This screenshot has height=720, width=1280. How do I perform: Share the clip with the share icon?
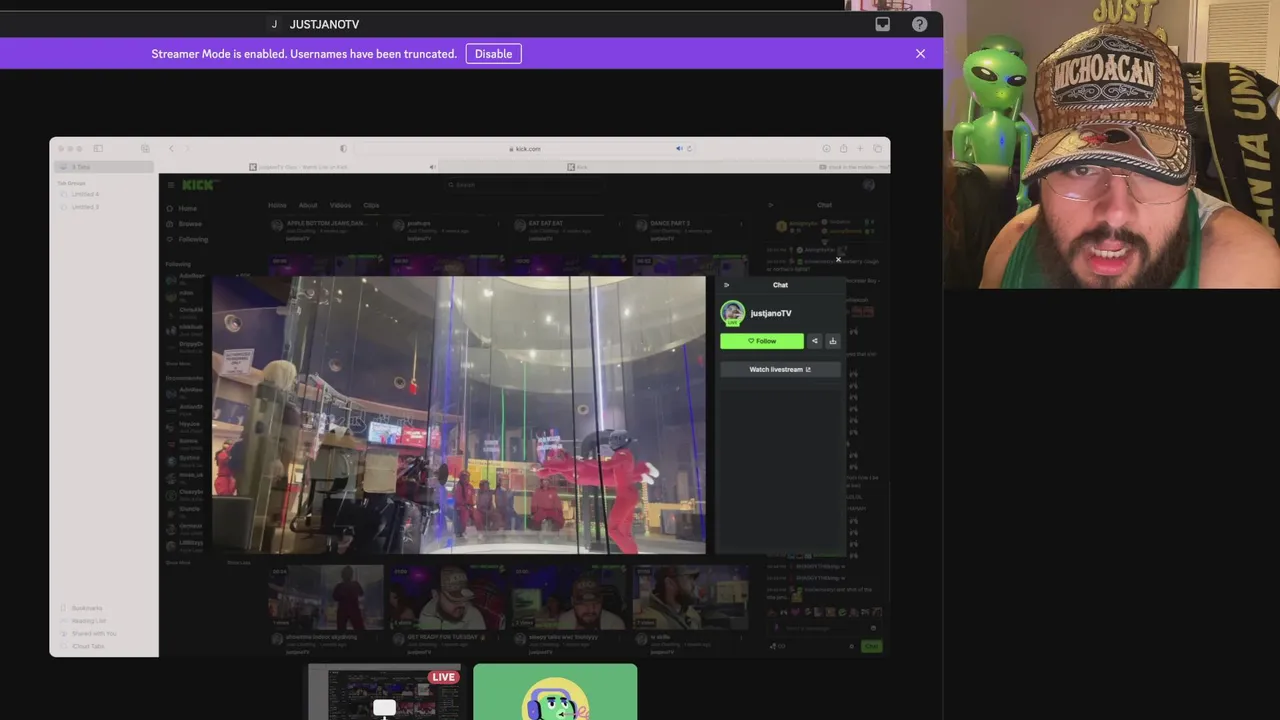point(814,341)
